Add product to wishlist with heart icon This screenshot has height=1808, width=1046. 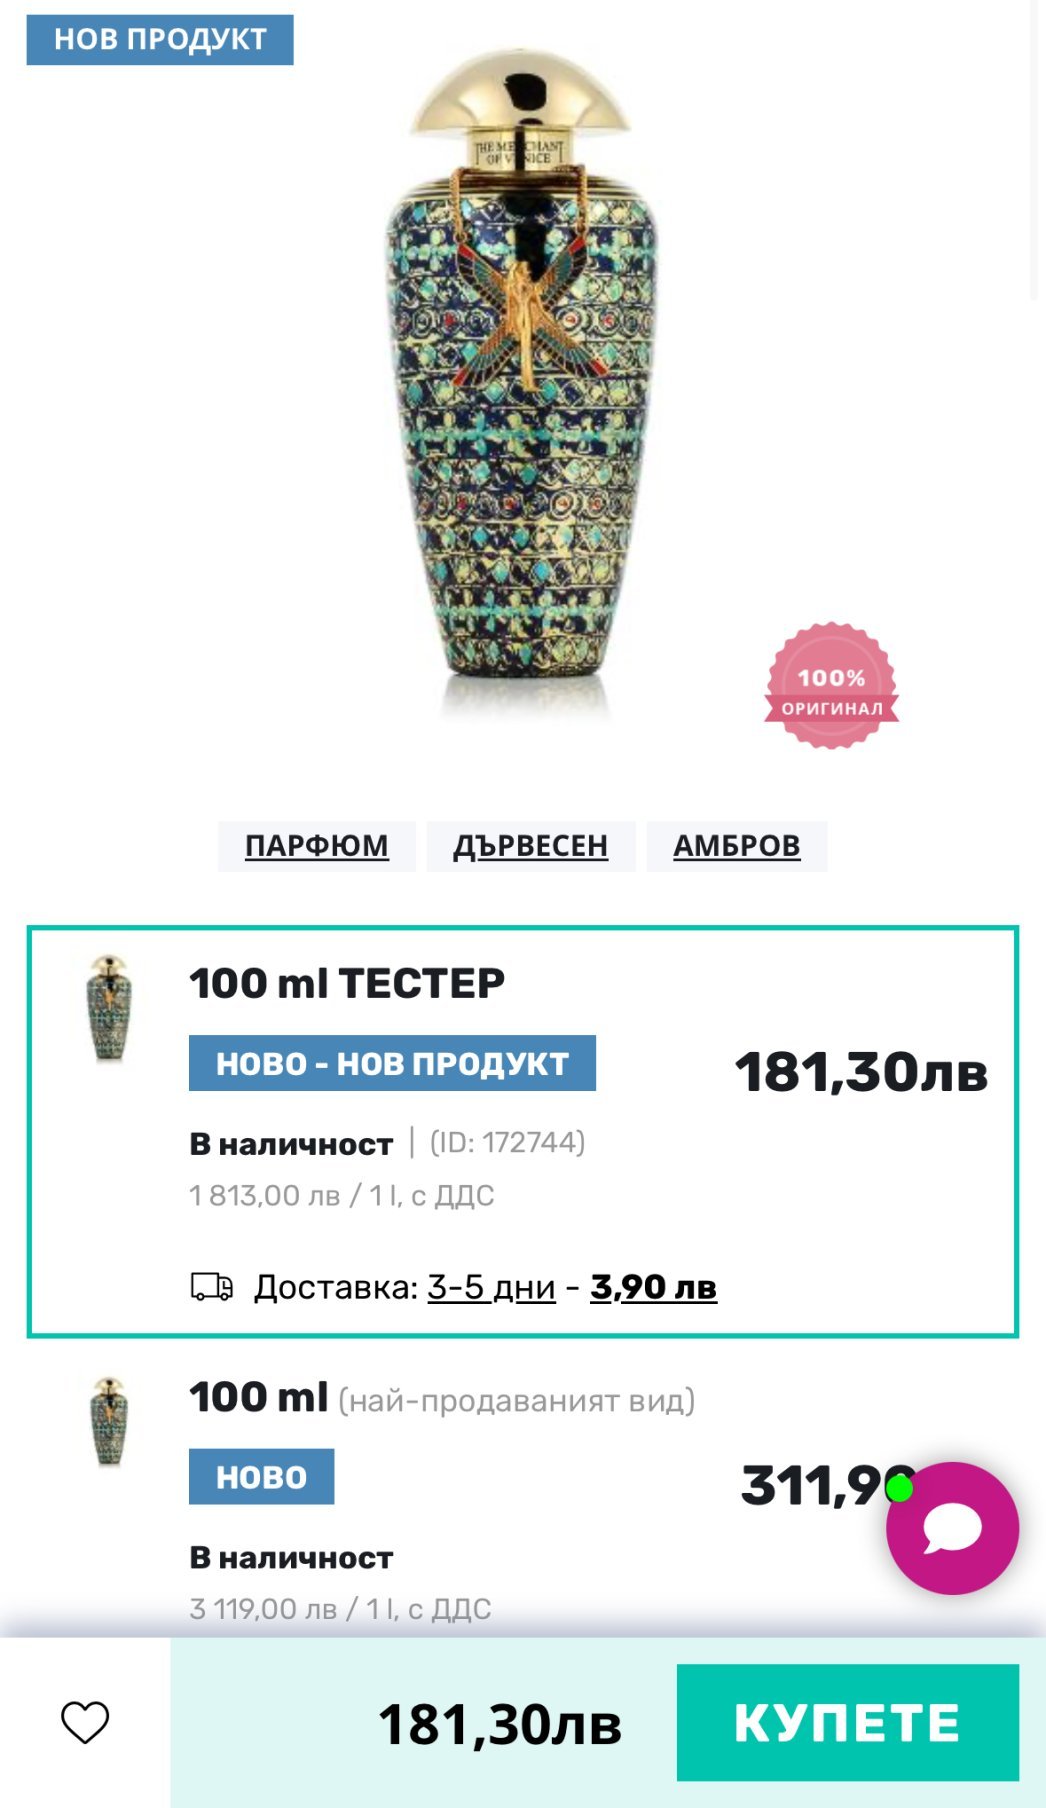(x=85, y=1722)
